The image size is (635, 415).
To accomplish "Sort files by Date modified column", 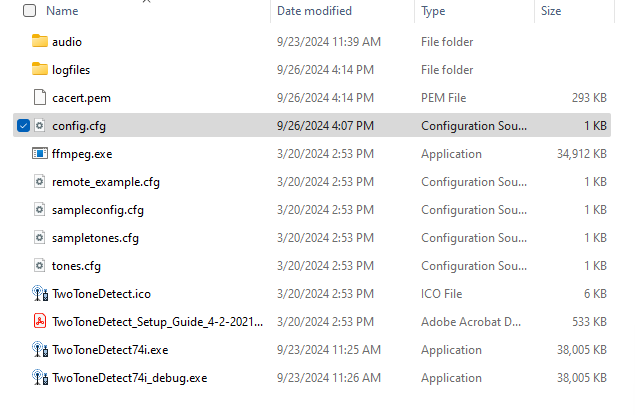I will pos(314,11).
